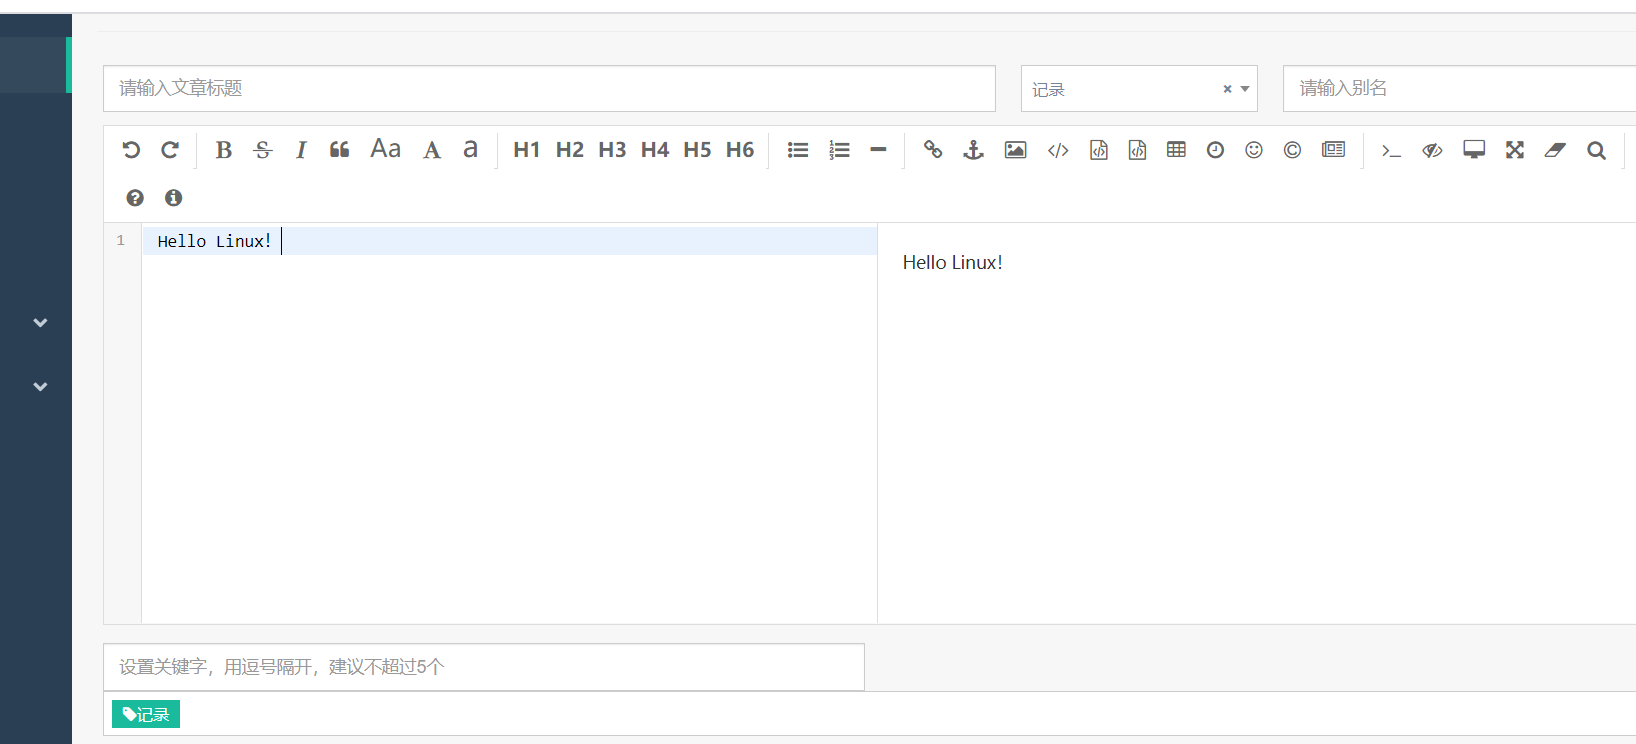Expand the lower sidebar chevron menu
The image size is (1636, 744).
[40, 386]
